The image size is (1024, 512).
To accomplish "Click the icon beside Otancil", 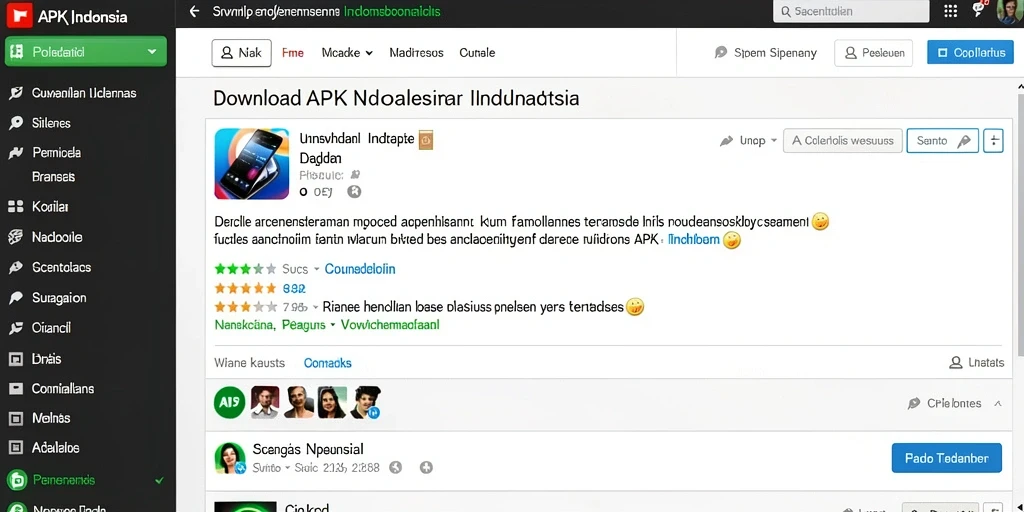I will click(15, 328).
